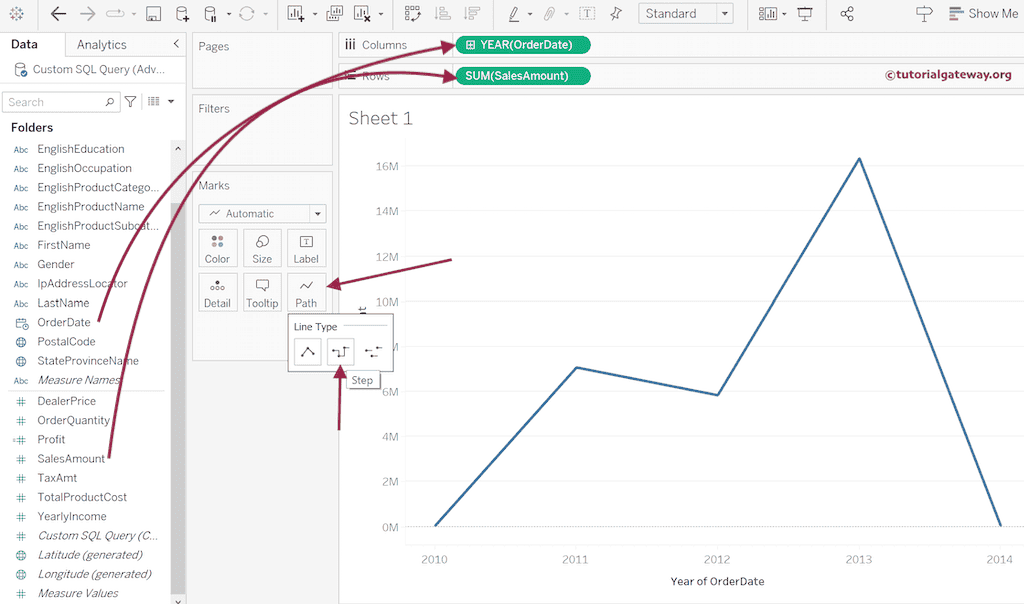The height and width of the screenshot is (604, 1024).
Task: Open dropdown arrow beside show/hide cards icon
Action: (784, 14)
